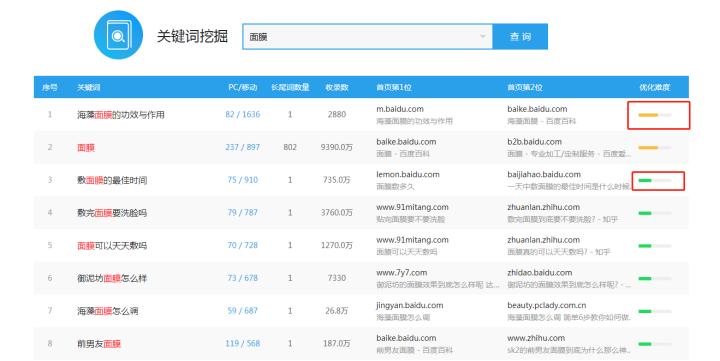The width and height of the screenshot is (720, 361).
Task: Click www.zhihu.com result
Action: [536, 338]
